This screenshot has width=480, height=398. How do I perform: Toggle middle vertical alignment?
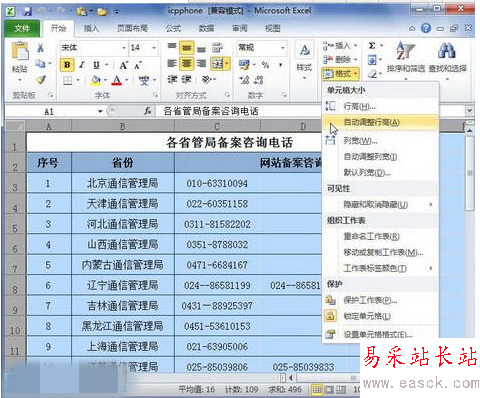(186, 48)
